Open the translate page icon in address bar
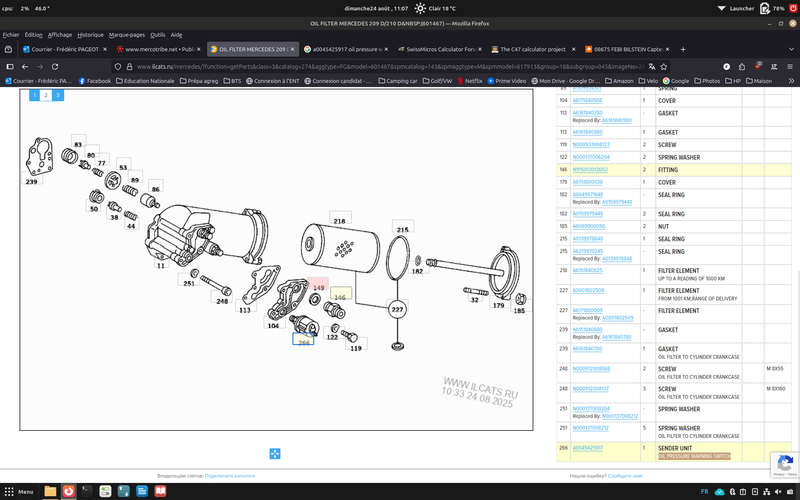Screen dimensions: 800x500 (x=652, y=66)
